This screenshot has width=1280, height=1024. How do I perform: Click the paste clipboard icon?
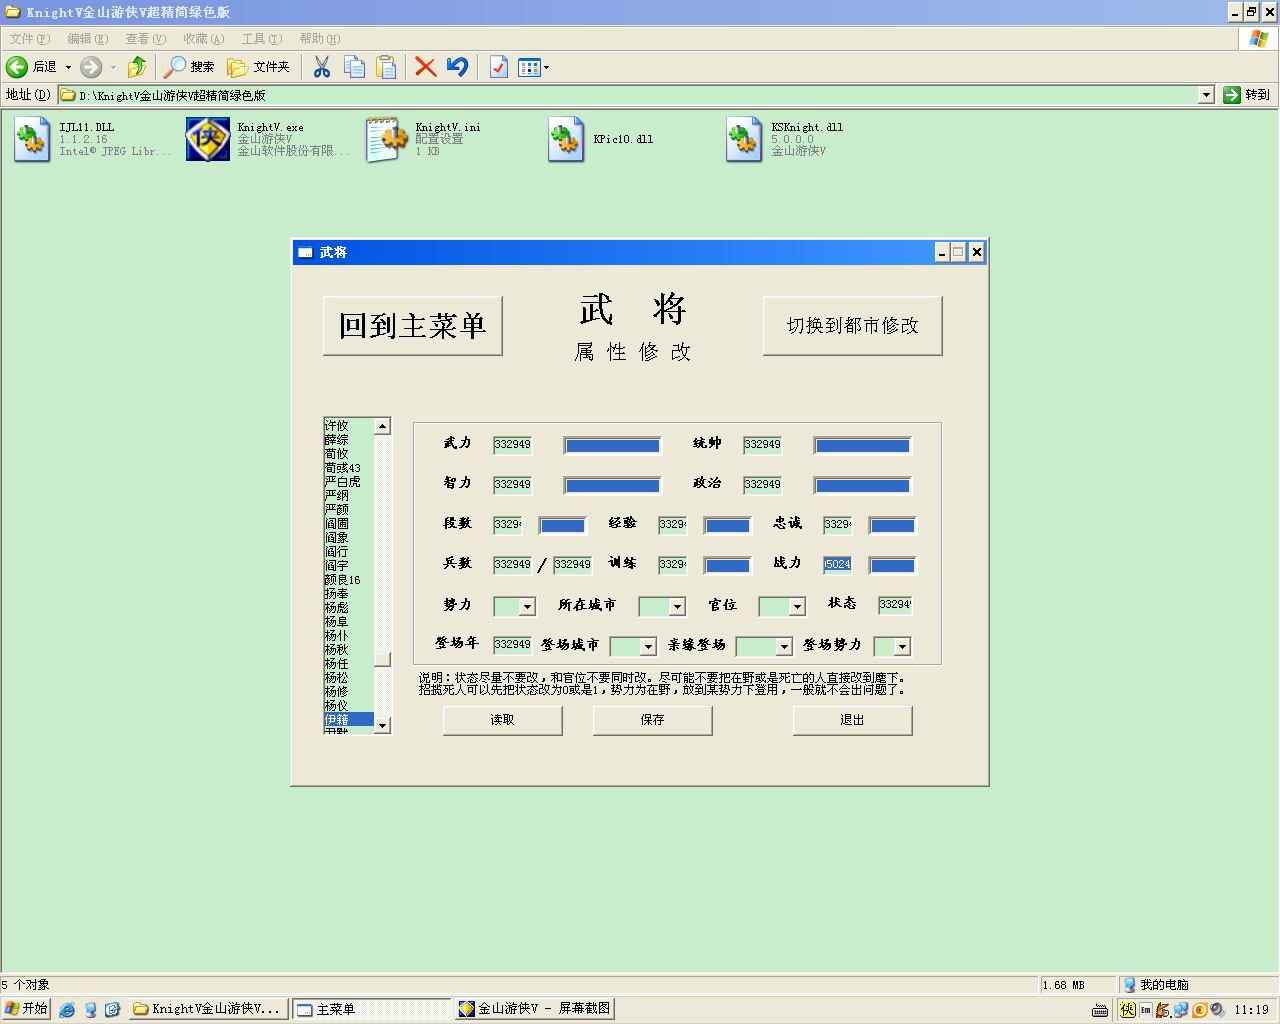(386, 67)
